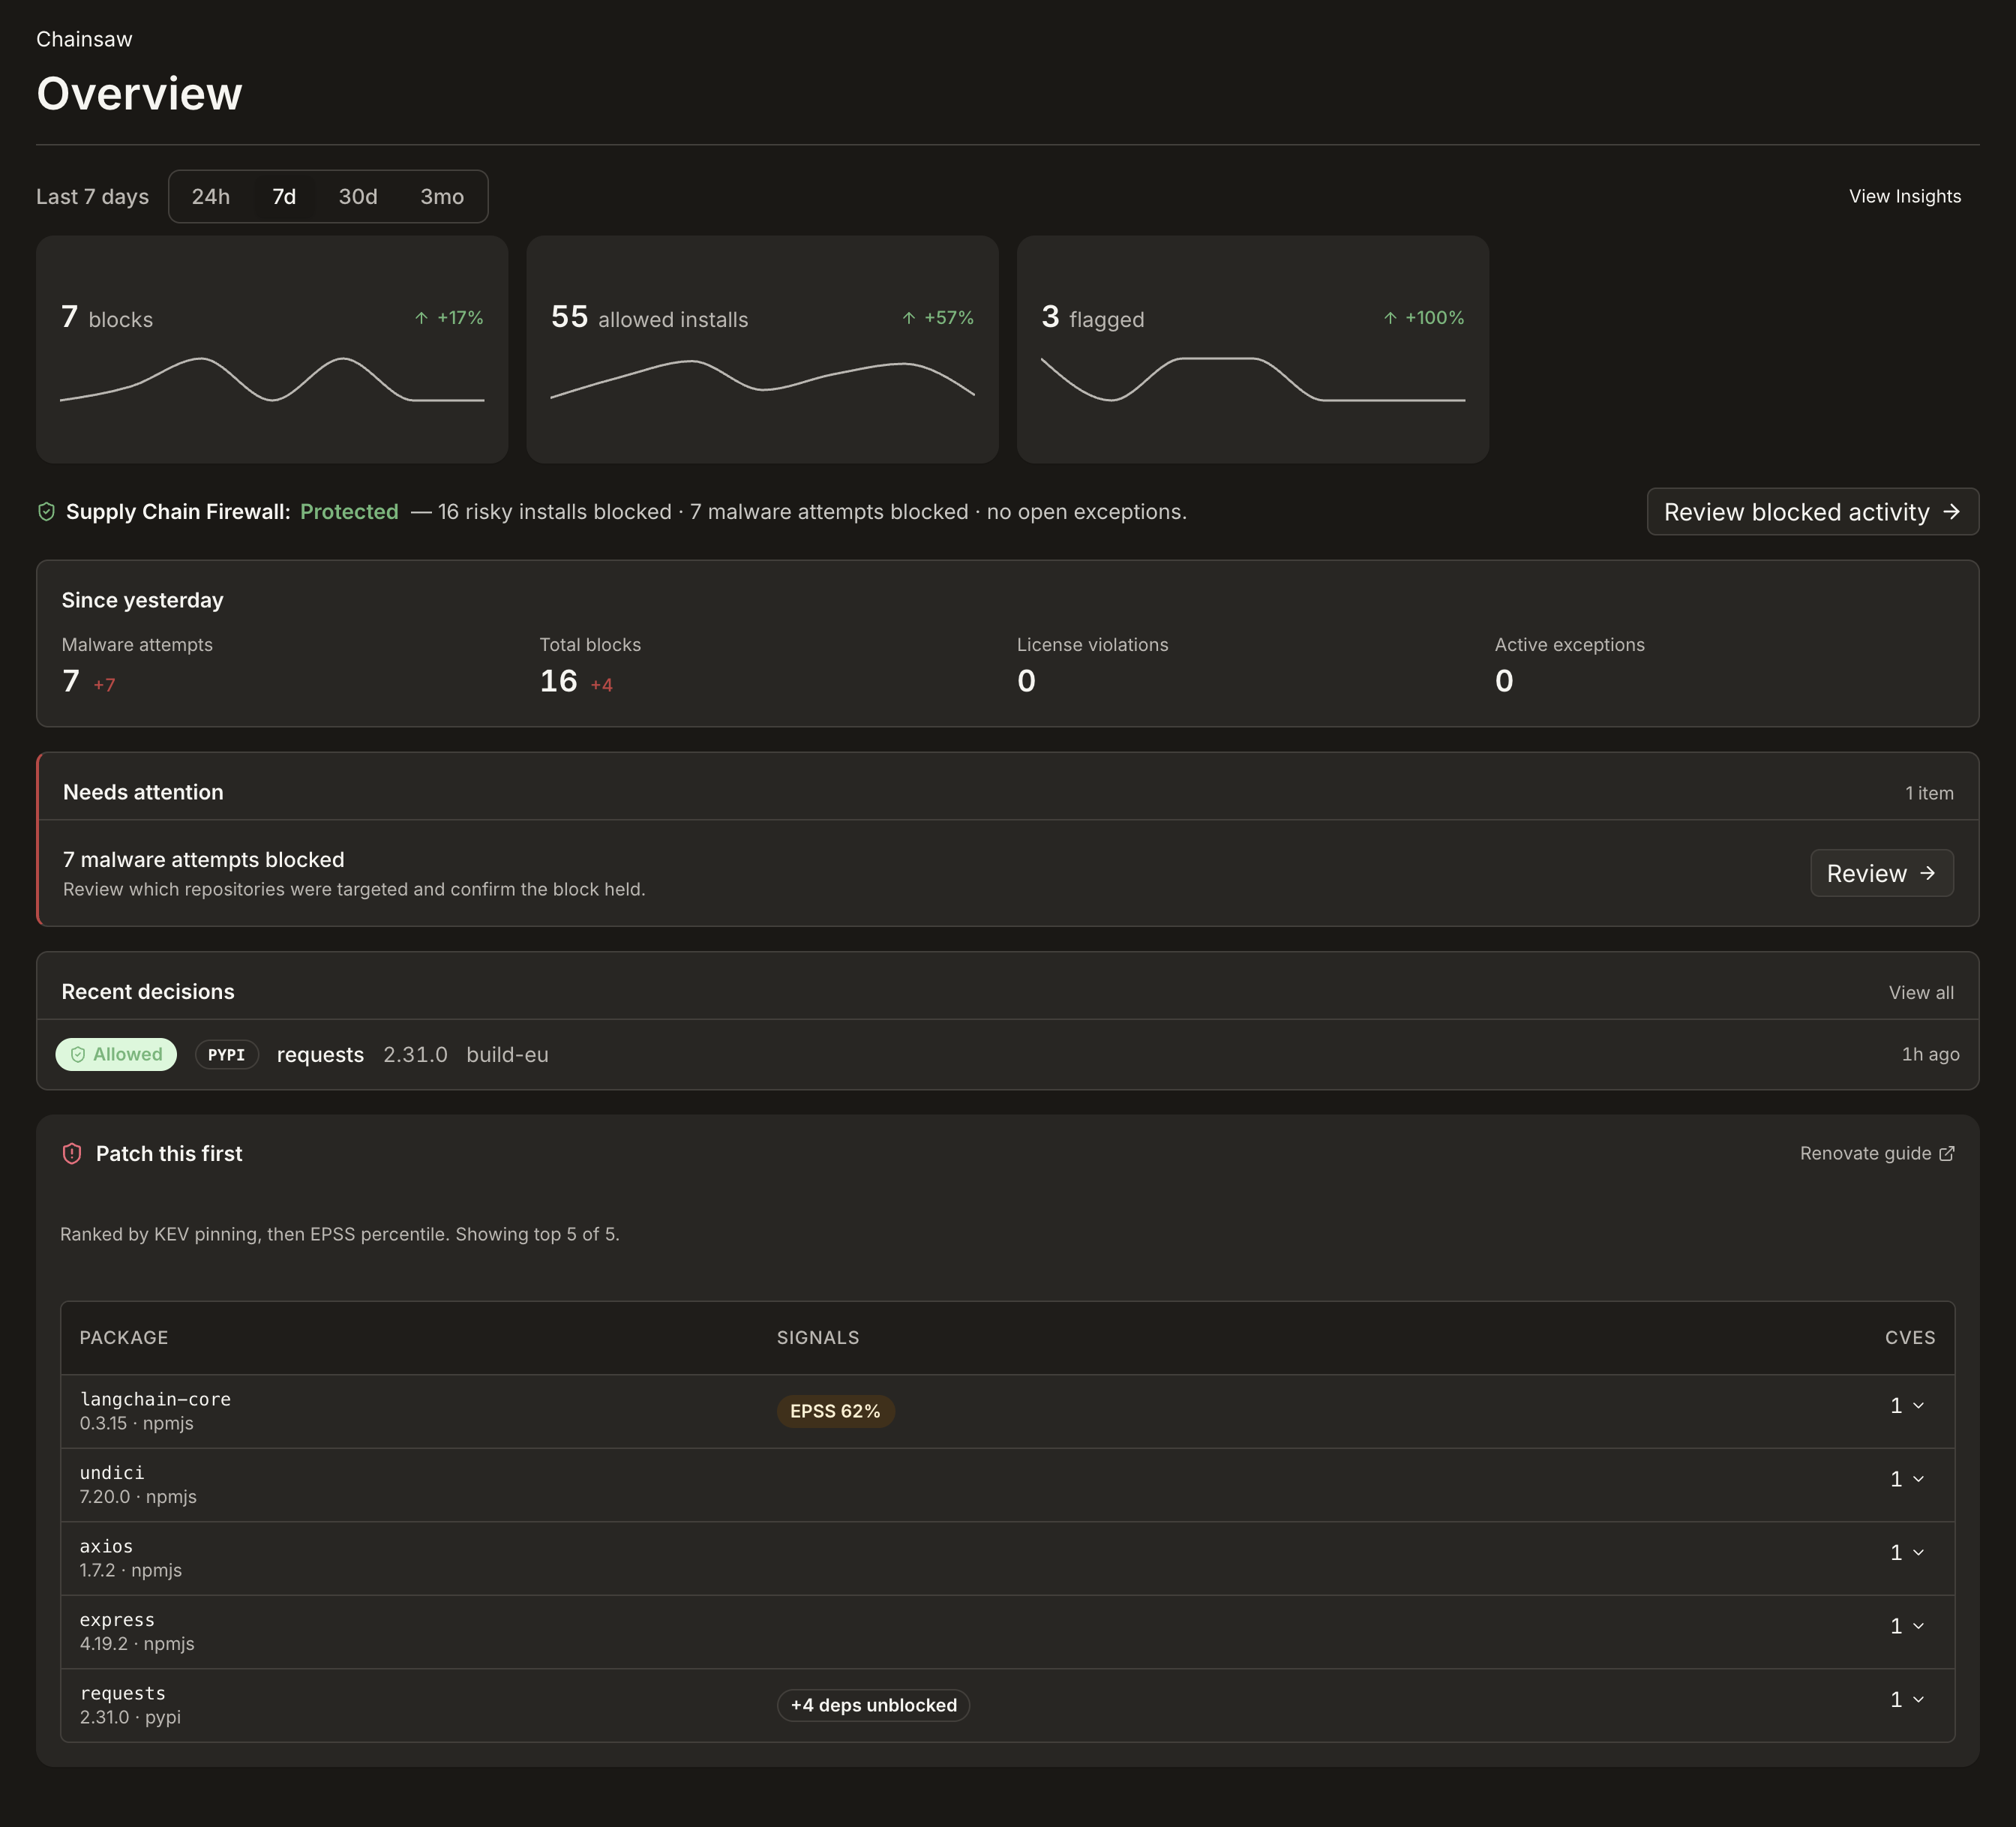Image resolution: width=2016 pixels, height=1827 pixels.
Task: Click the EPSS 62% signal badge
Action: pos(835,1411)
